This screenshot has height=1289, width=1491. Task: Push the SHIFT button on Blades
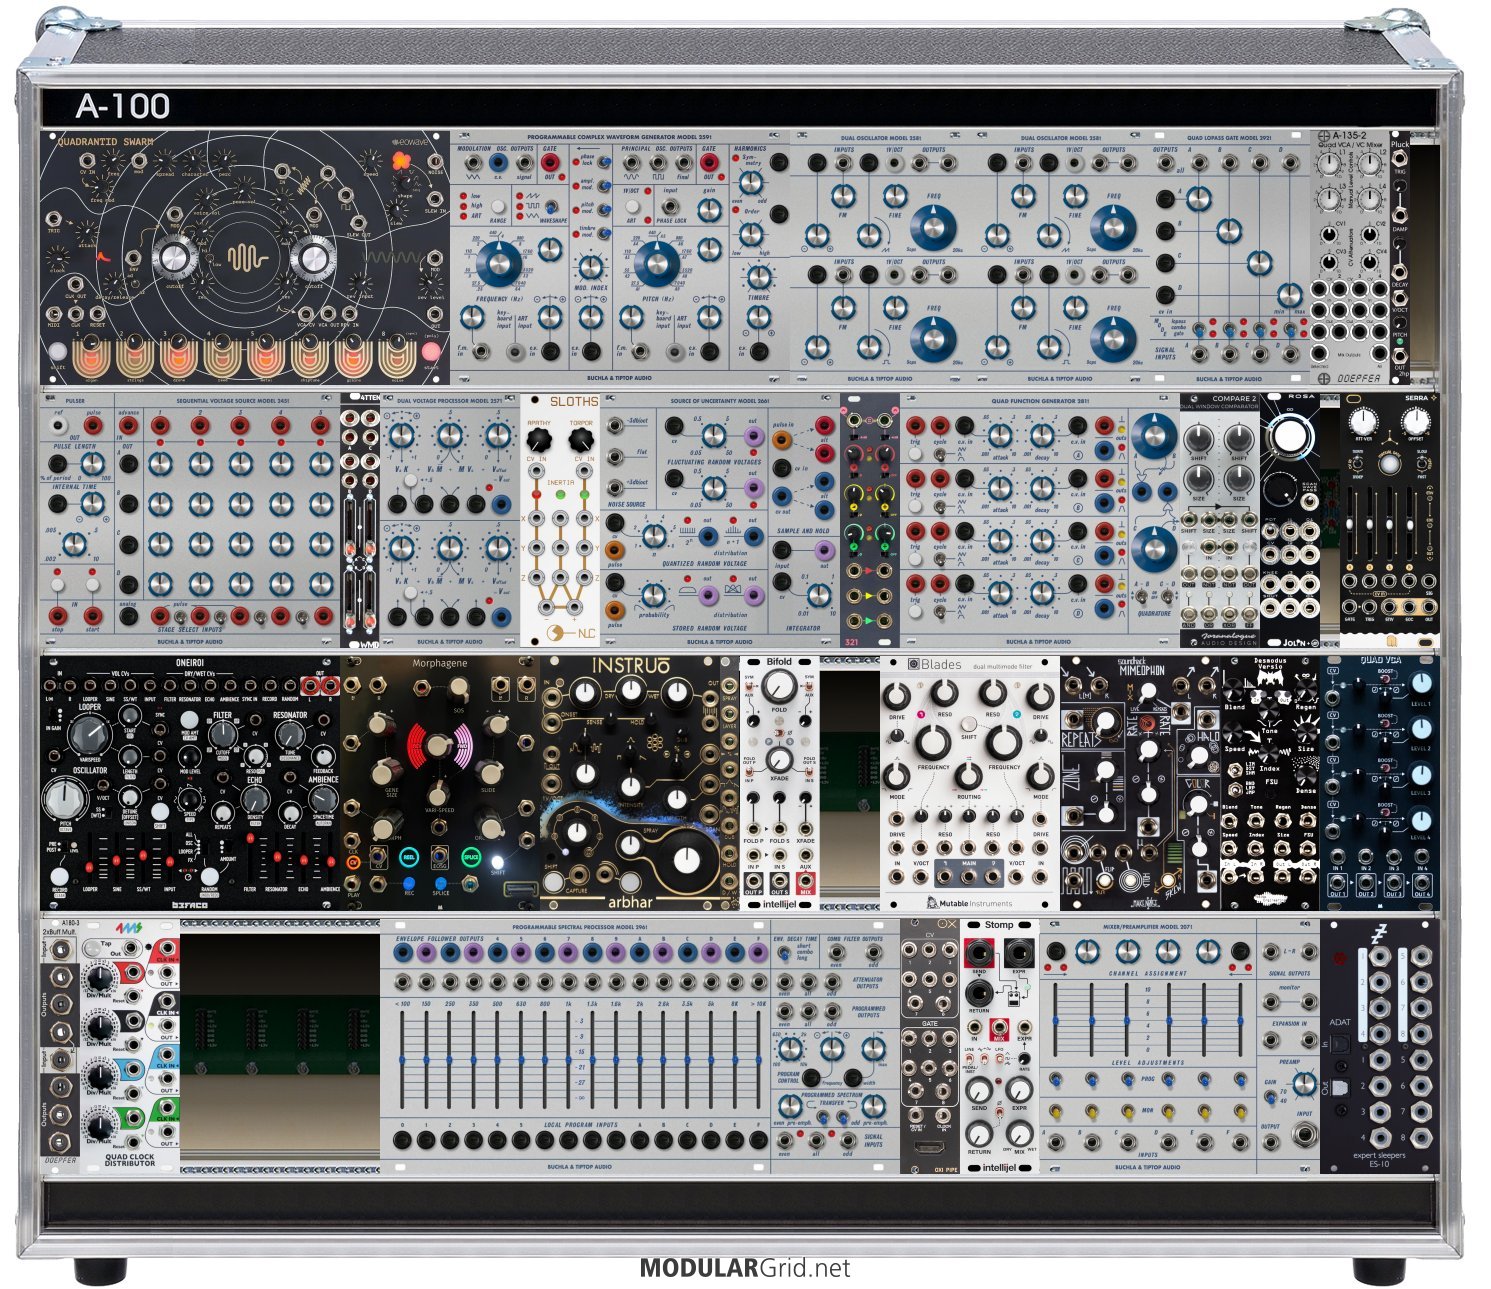click(x=969, y=725)
